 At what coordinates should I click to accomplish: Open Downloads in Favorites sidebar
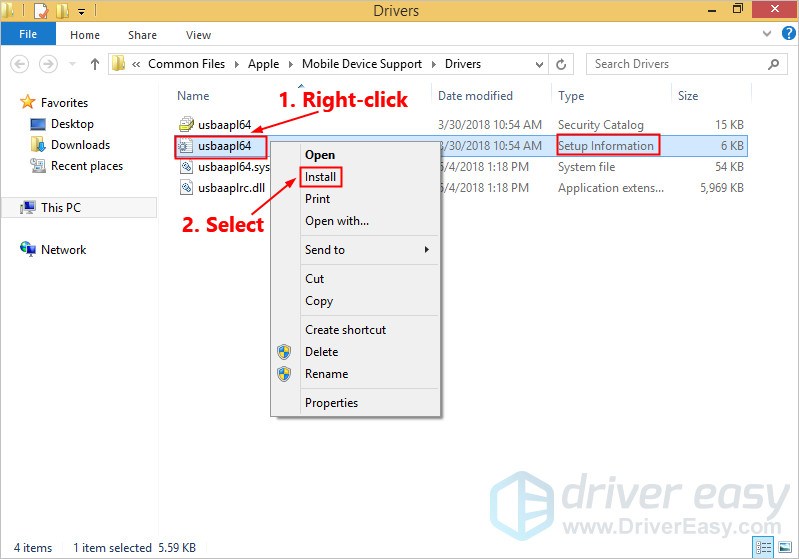[x=80, y=145]
